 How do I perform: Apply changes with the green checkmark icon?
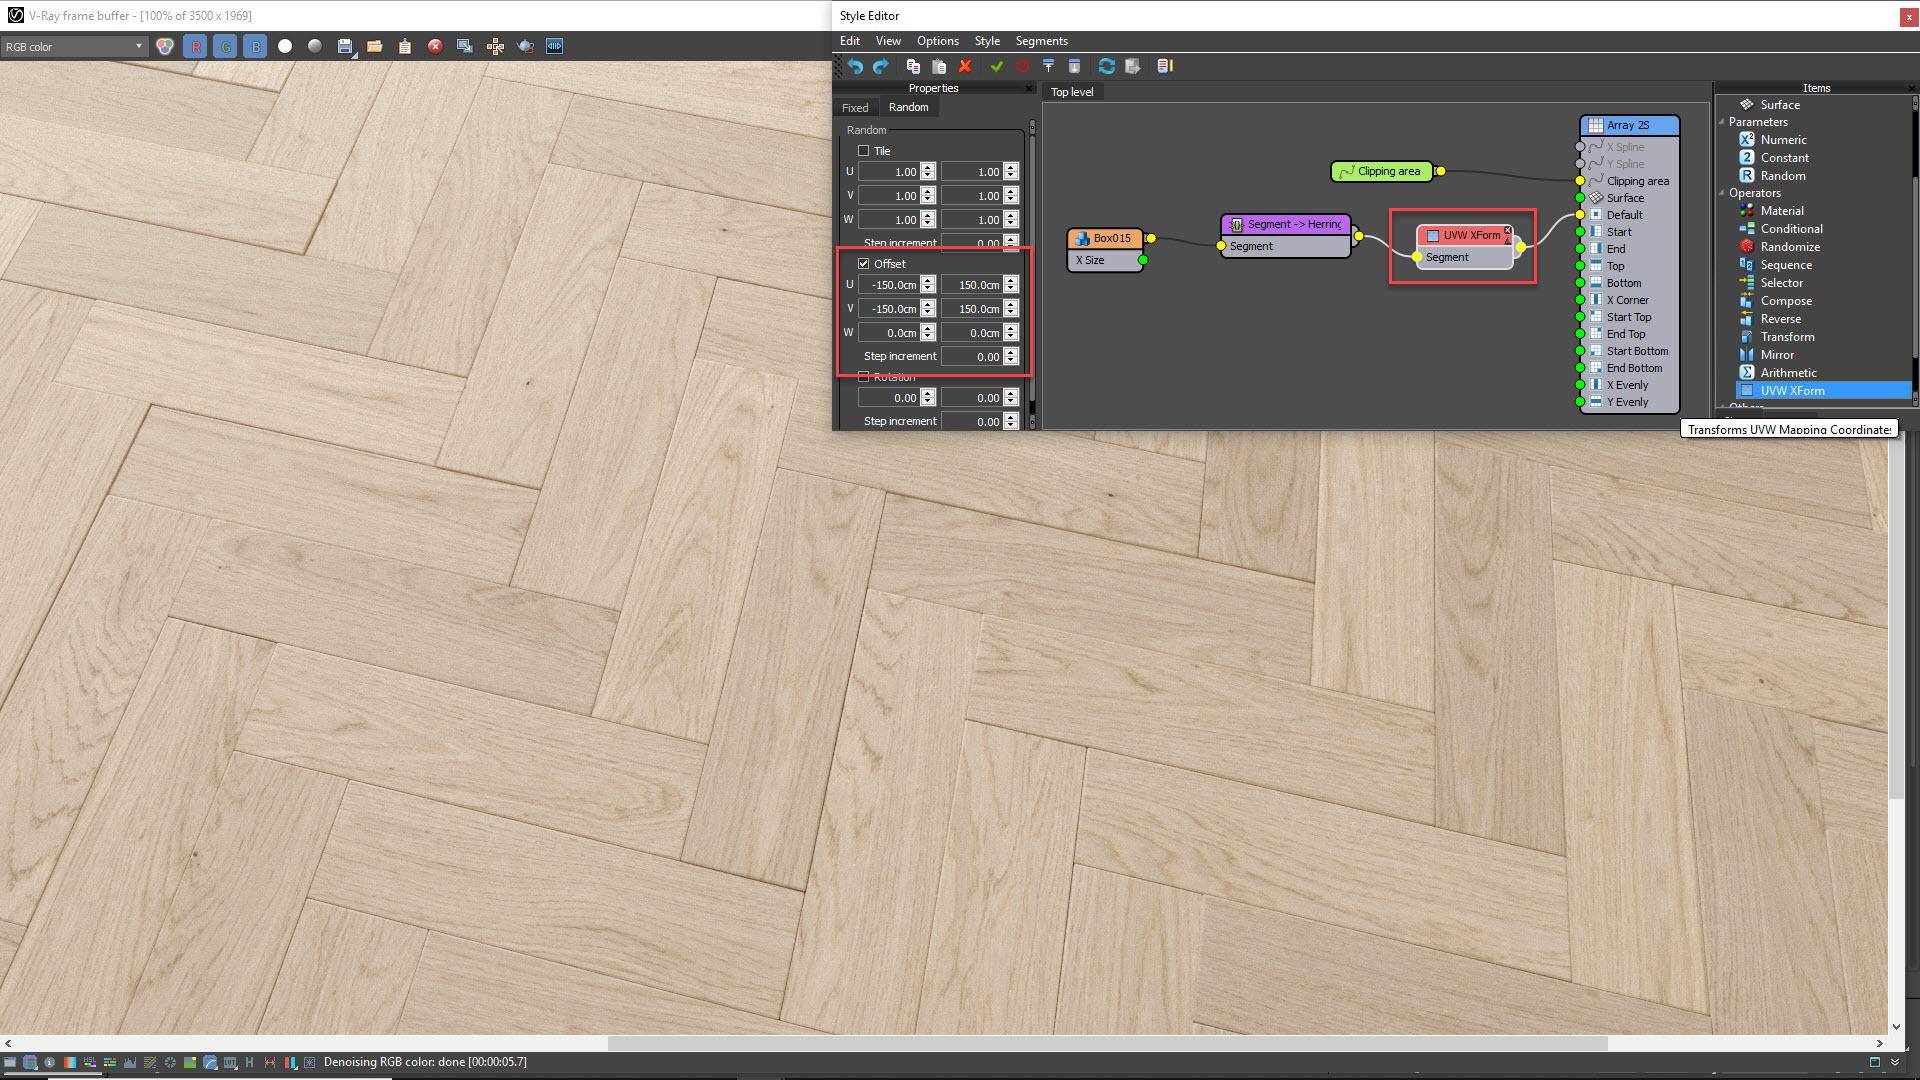pos(997,66)
